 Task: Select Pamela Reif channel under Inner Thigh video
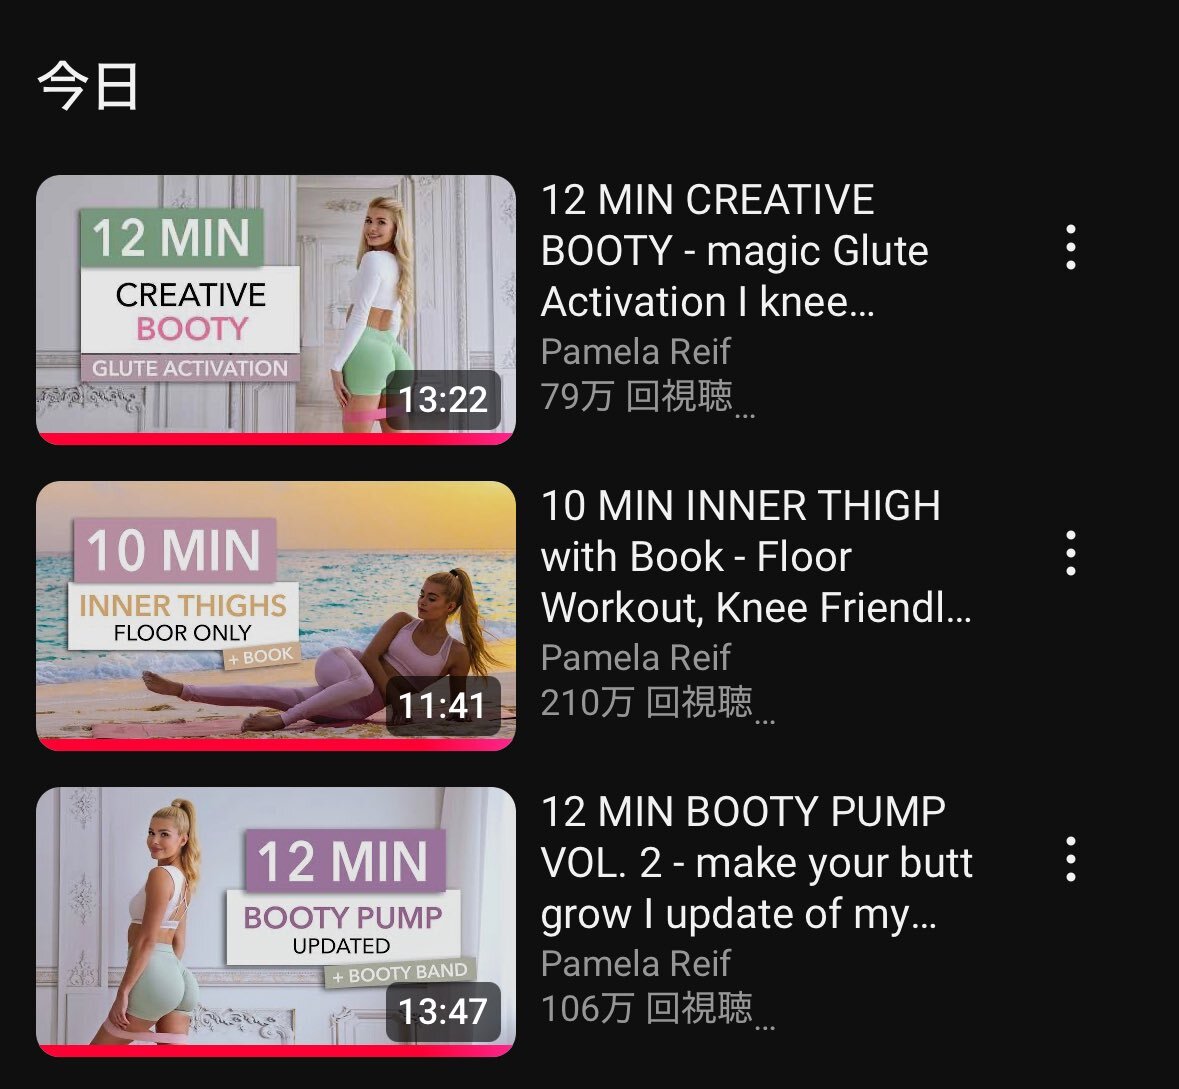[635, 657]
